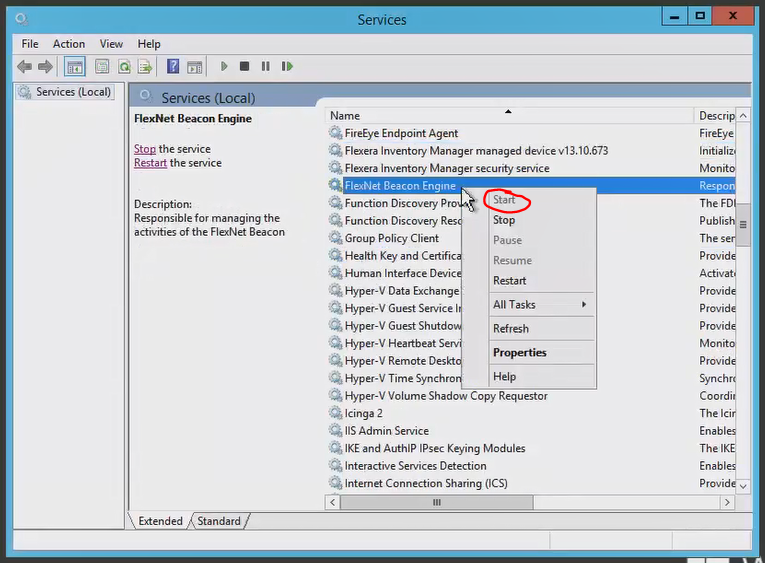Click the Properties toolbar icon
Image resolution: width=765 pixels, height=563 pixels.
pos(102,66)
